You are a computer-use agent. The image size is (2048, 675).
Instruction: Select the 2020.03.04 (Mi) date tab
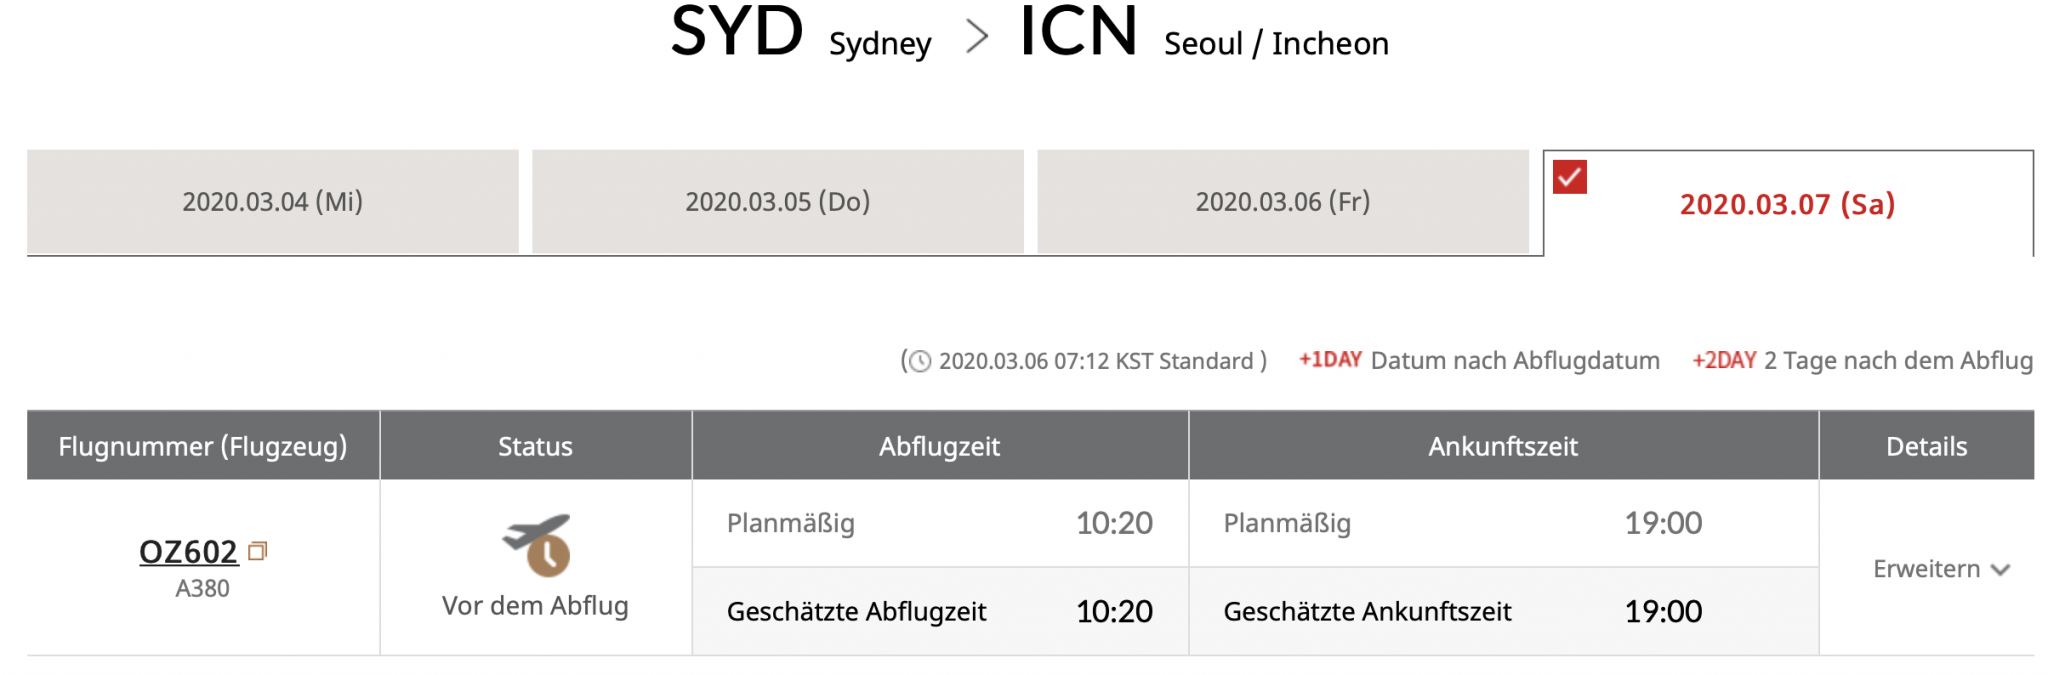pyautogui.click(x=272, y=202)
